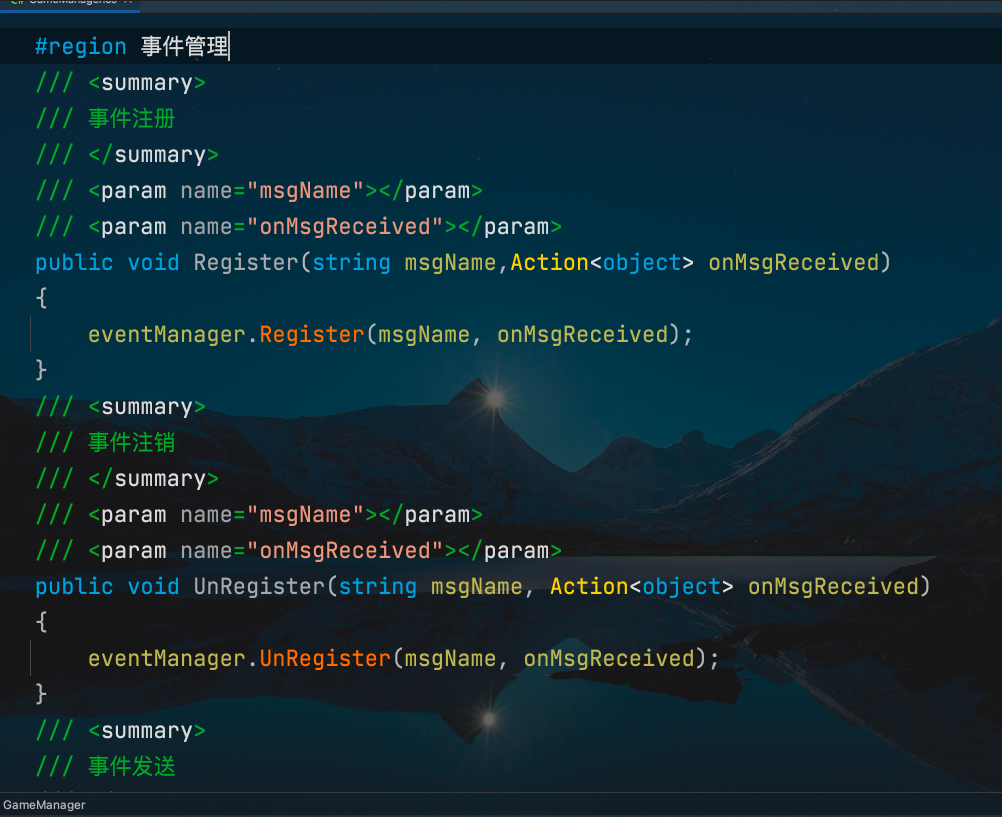Viewport: 1002px width, 817px height.
Task: Click the 事件注销 summary comment
Action: tap(131, 443)
